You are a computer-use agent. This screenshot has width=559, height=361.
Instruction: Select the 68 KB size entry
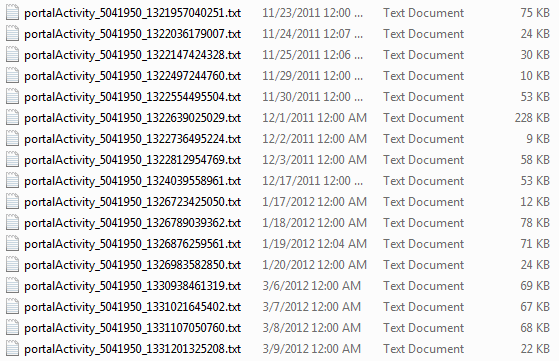tap(535, 328)
